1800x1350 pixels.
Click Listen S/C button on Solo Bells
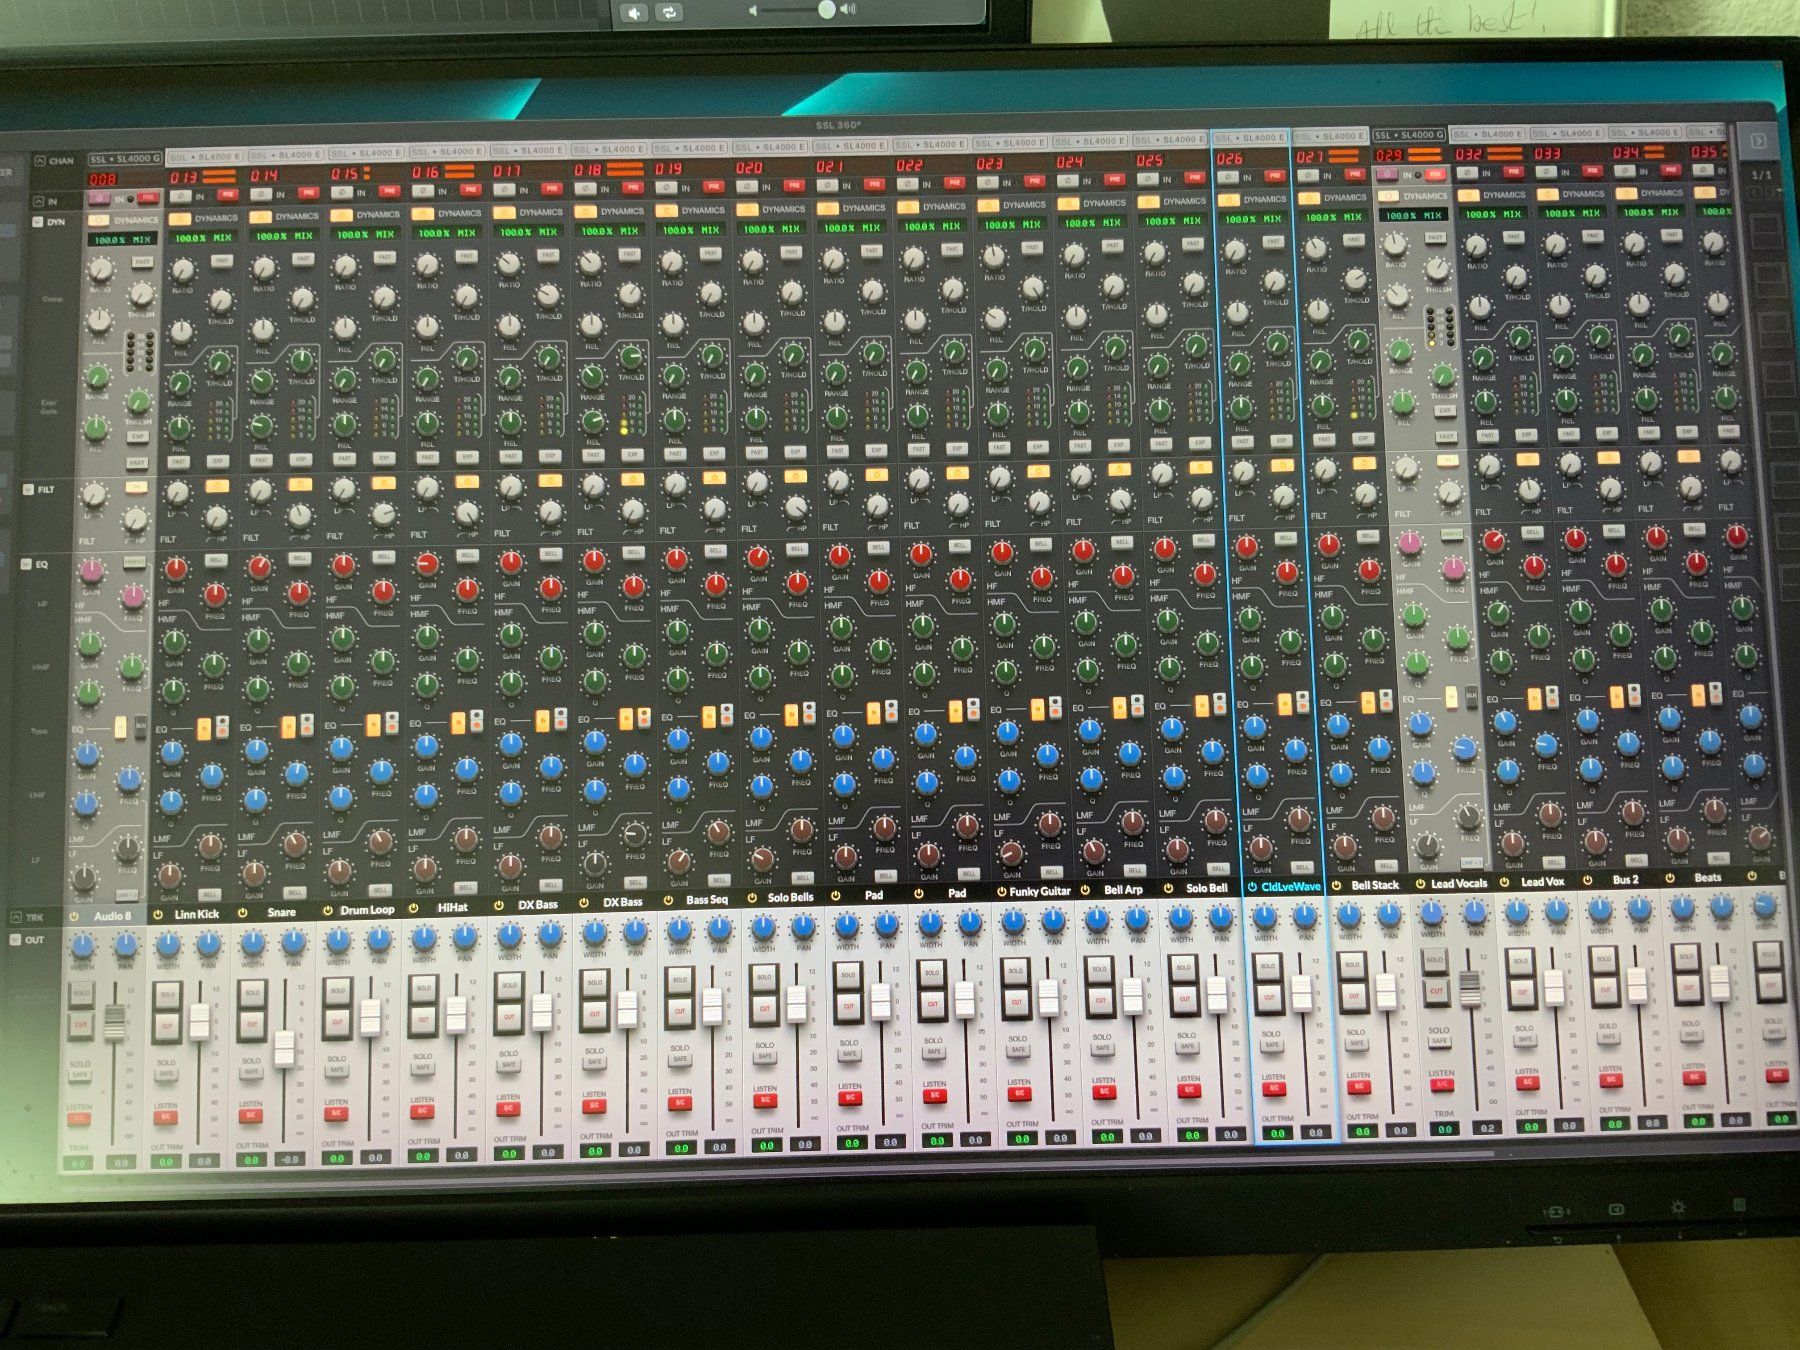(x=765, y=1099)
